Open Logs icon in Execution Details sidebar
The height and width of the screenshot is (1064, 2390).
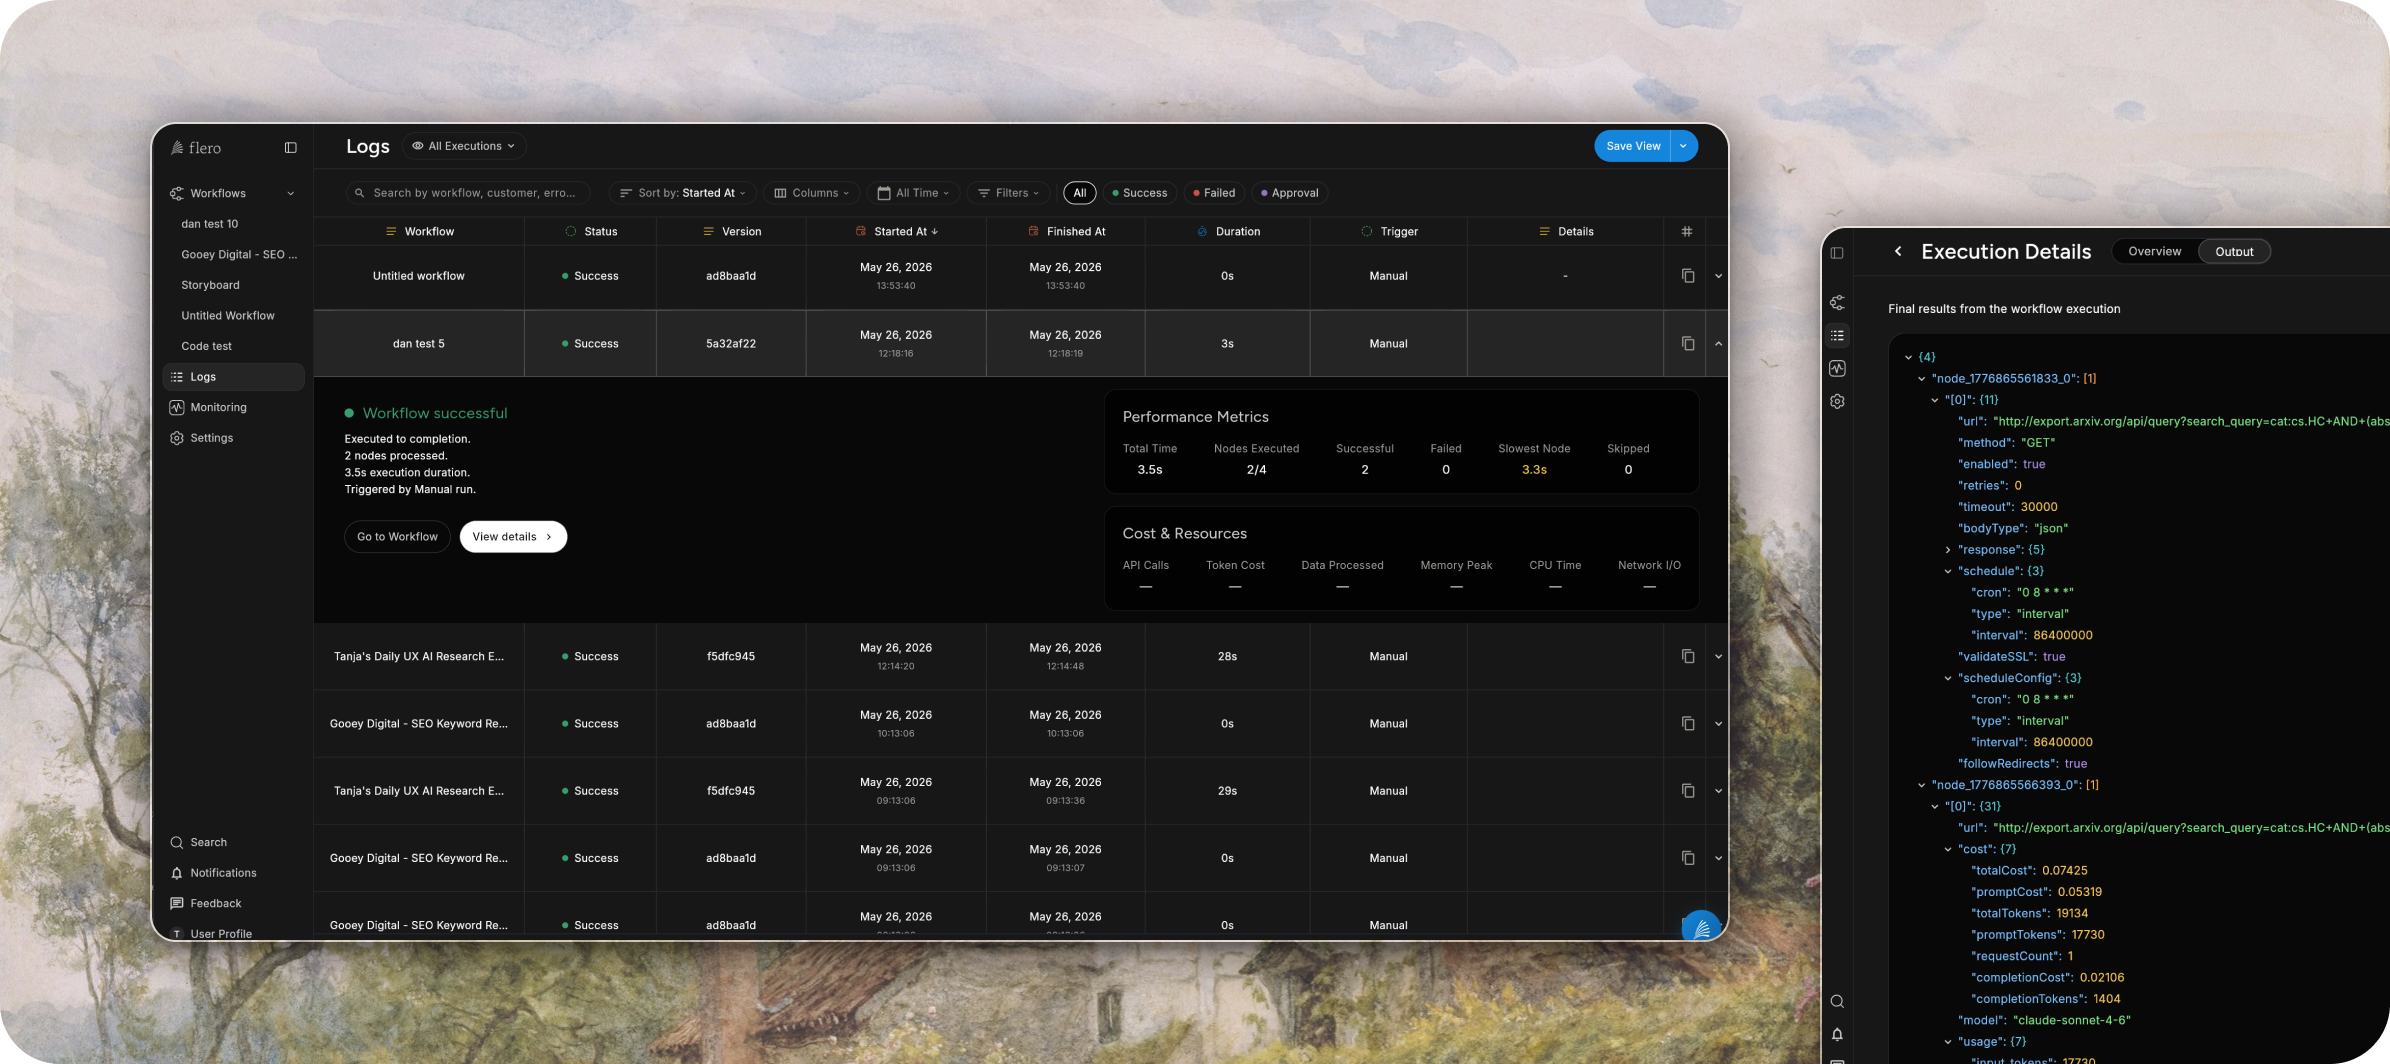[1837, 336]
